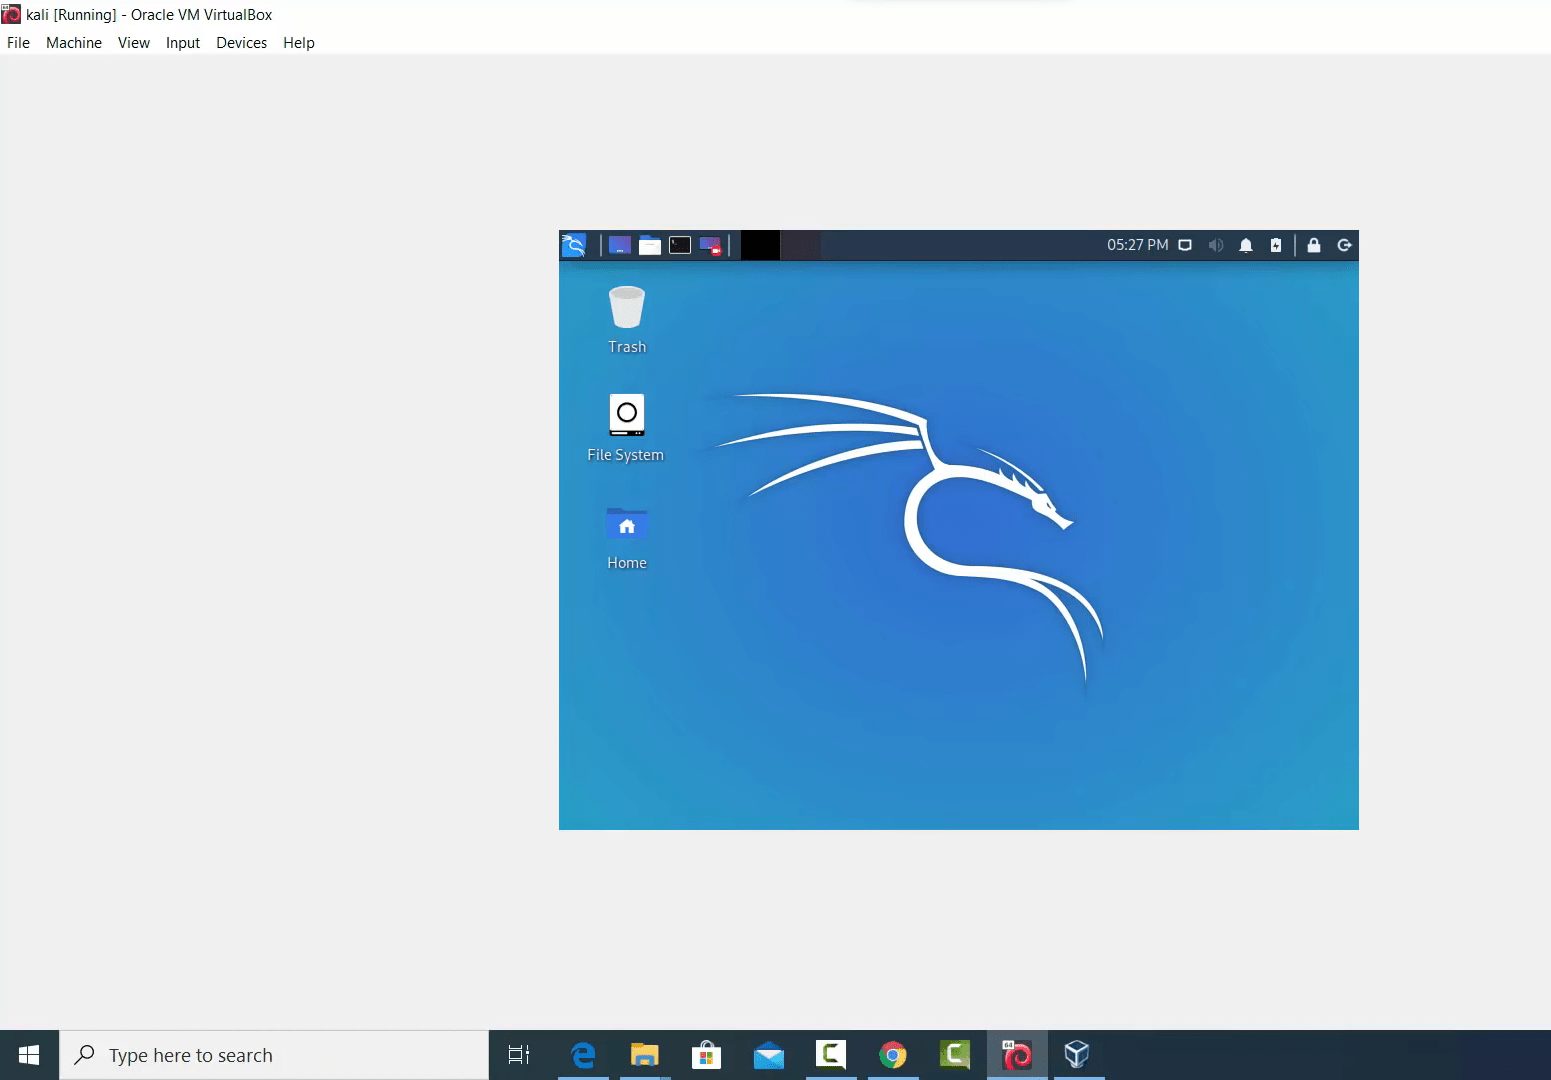This screenshot has width=1551, height=1080.
Task: Open the VirtualBox Machine menu
Action: 74,43
